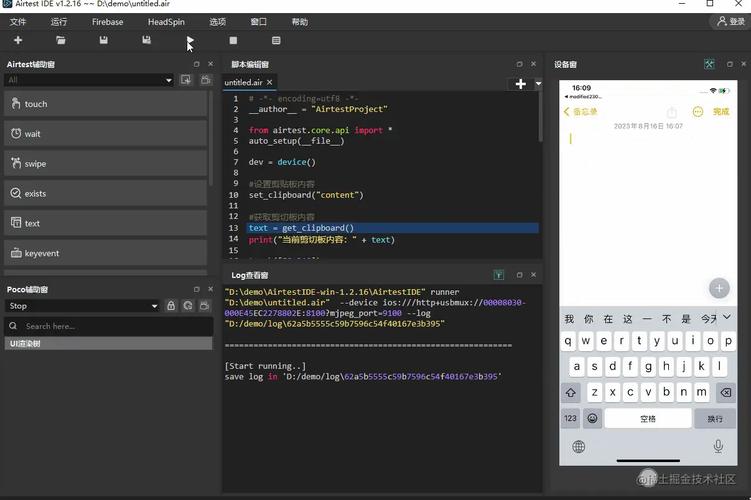Close the script editor panel
The width and height of the screenshot is (751, 500).
[534, 64]
